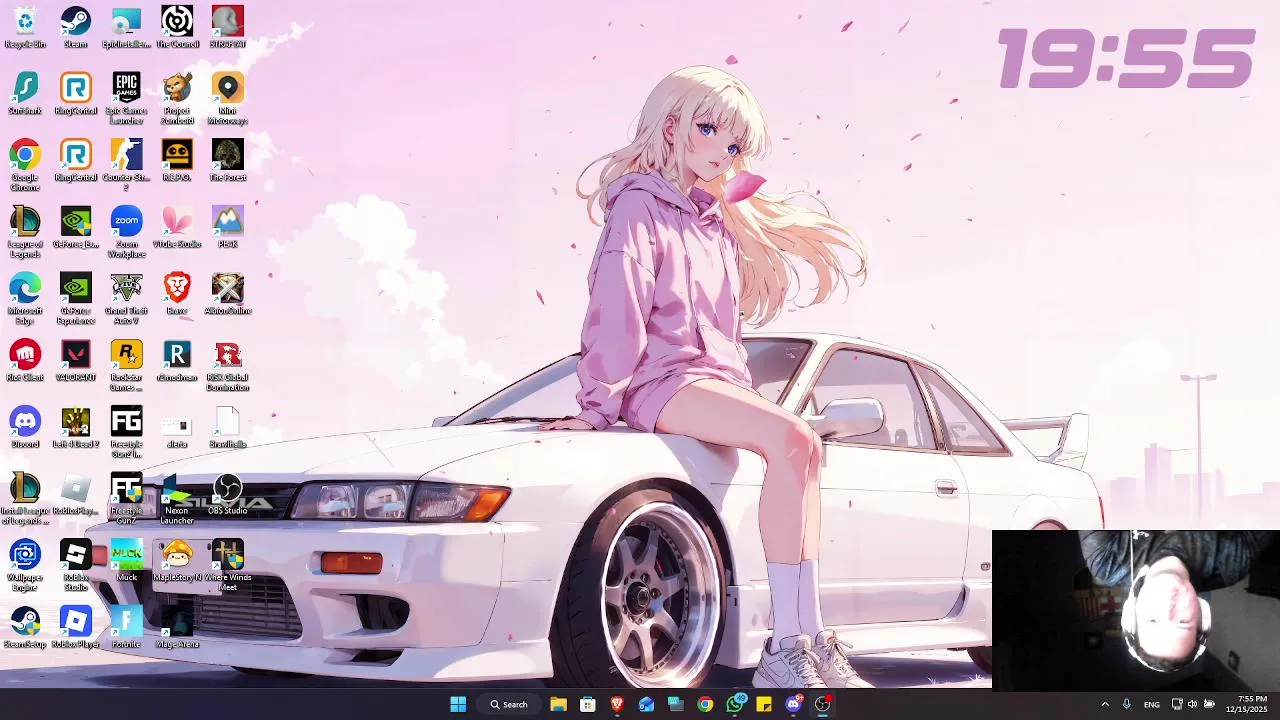
Task: Open Where Winds Meet desktop shortcut
Action: point(228,566)
